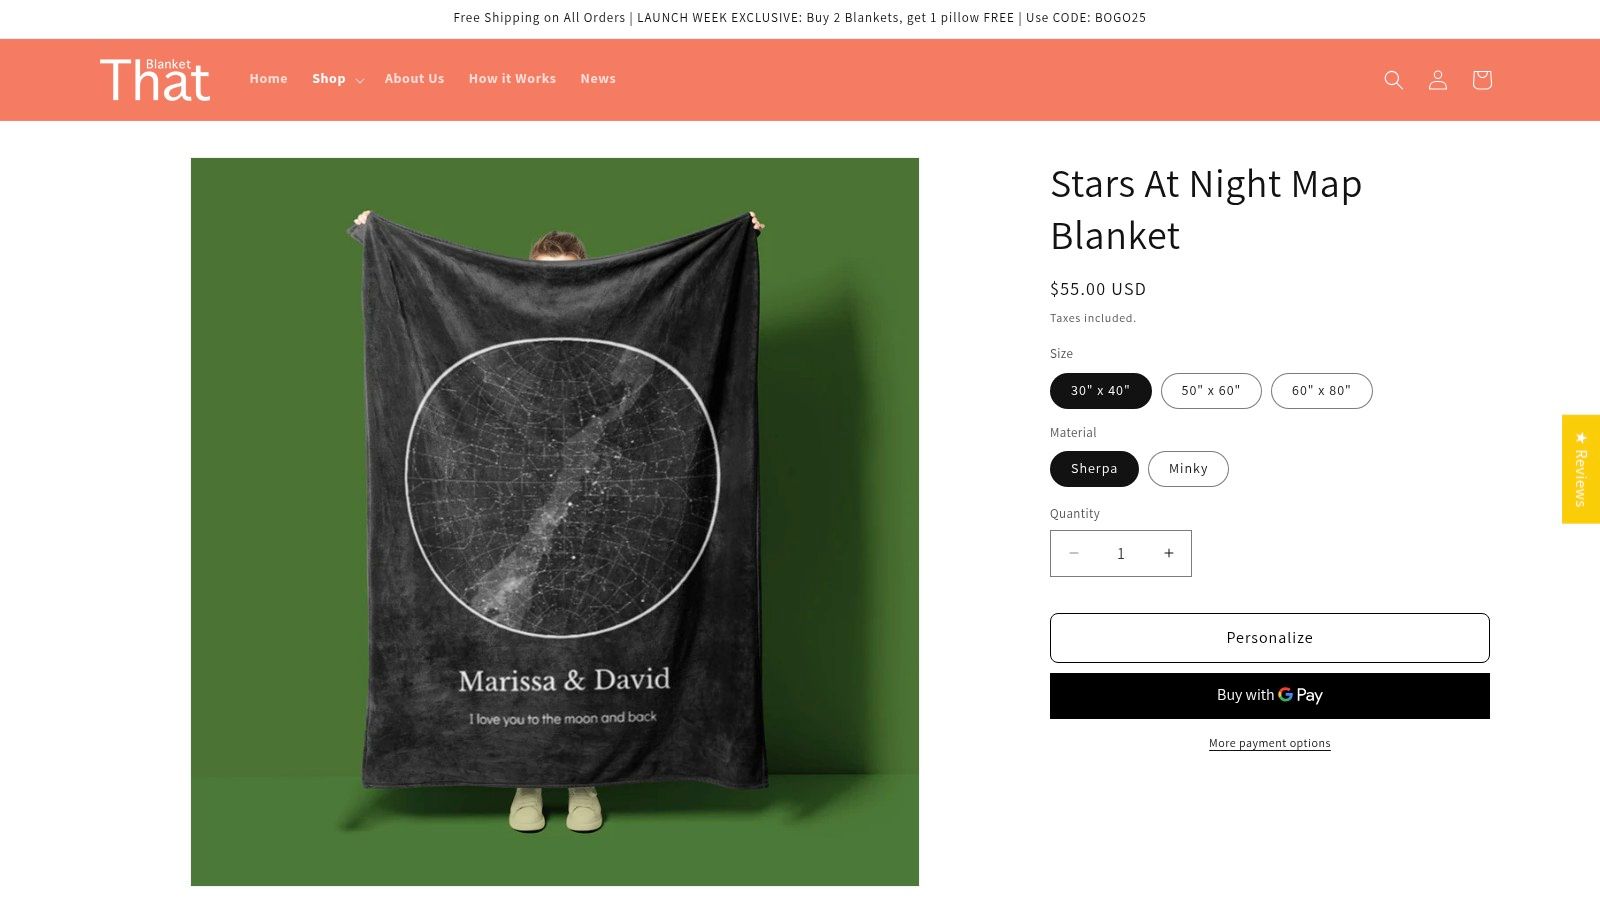
Task: Go to the Home menu item
Action: (x=268, y=79)
